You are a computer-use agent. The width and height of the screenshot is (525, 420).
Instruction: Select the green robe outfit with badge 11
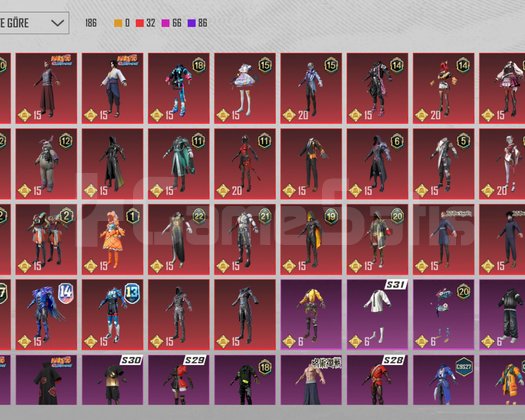(x=179, y=164)
